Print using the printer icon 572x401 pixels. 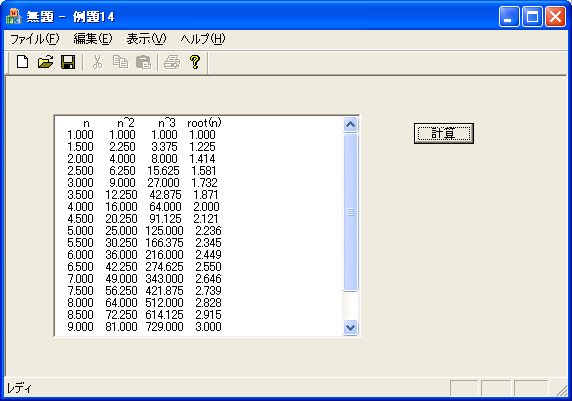[172, 62]
